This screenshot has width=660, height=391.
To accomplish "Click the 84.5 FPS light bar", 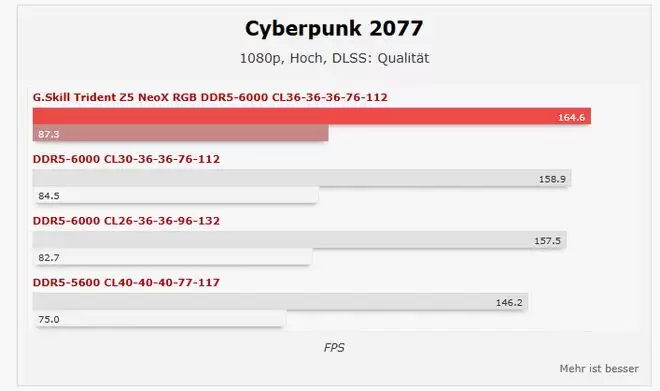I will (x=176, y=195).
